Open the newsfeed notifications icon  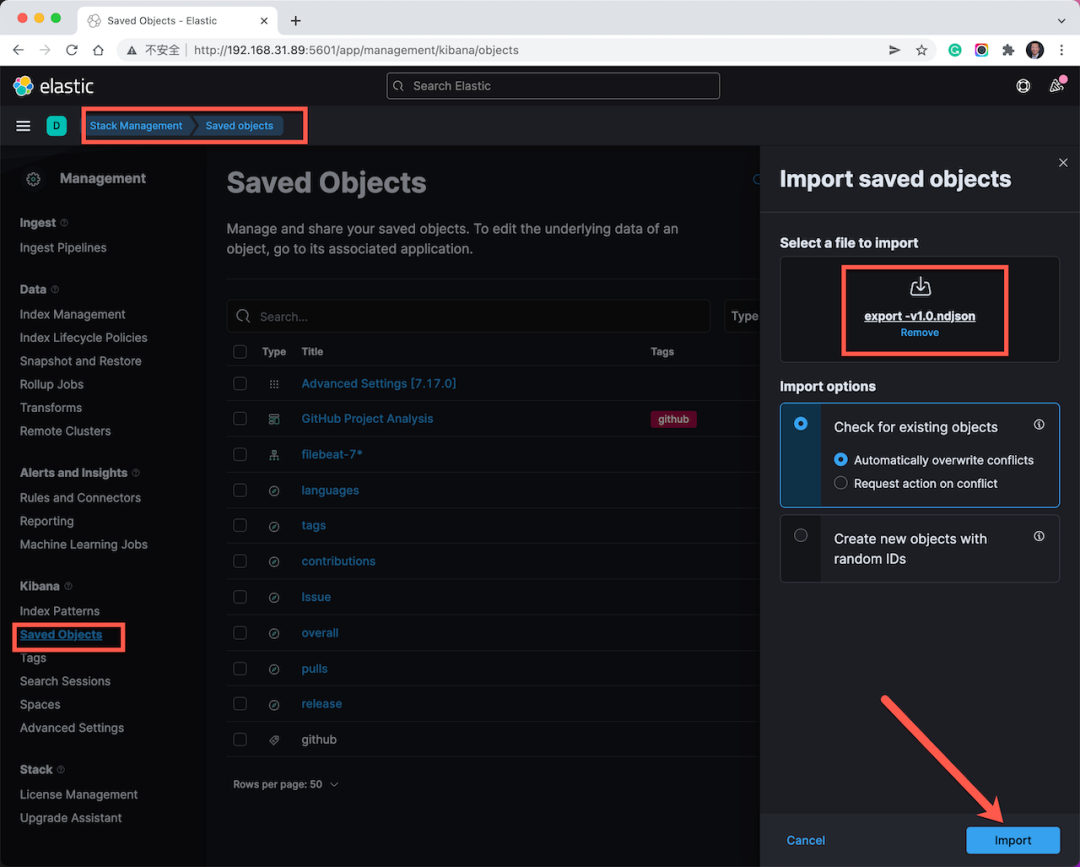tap(1056, 85)
